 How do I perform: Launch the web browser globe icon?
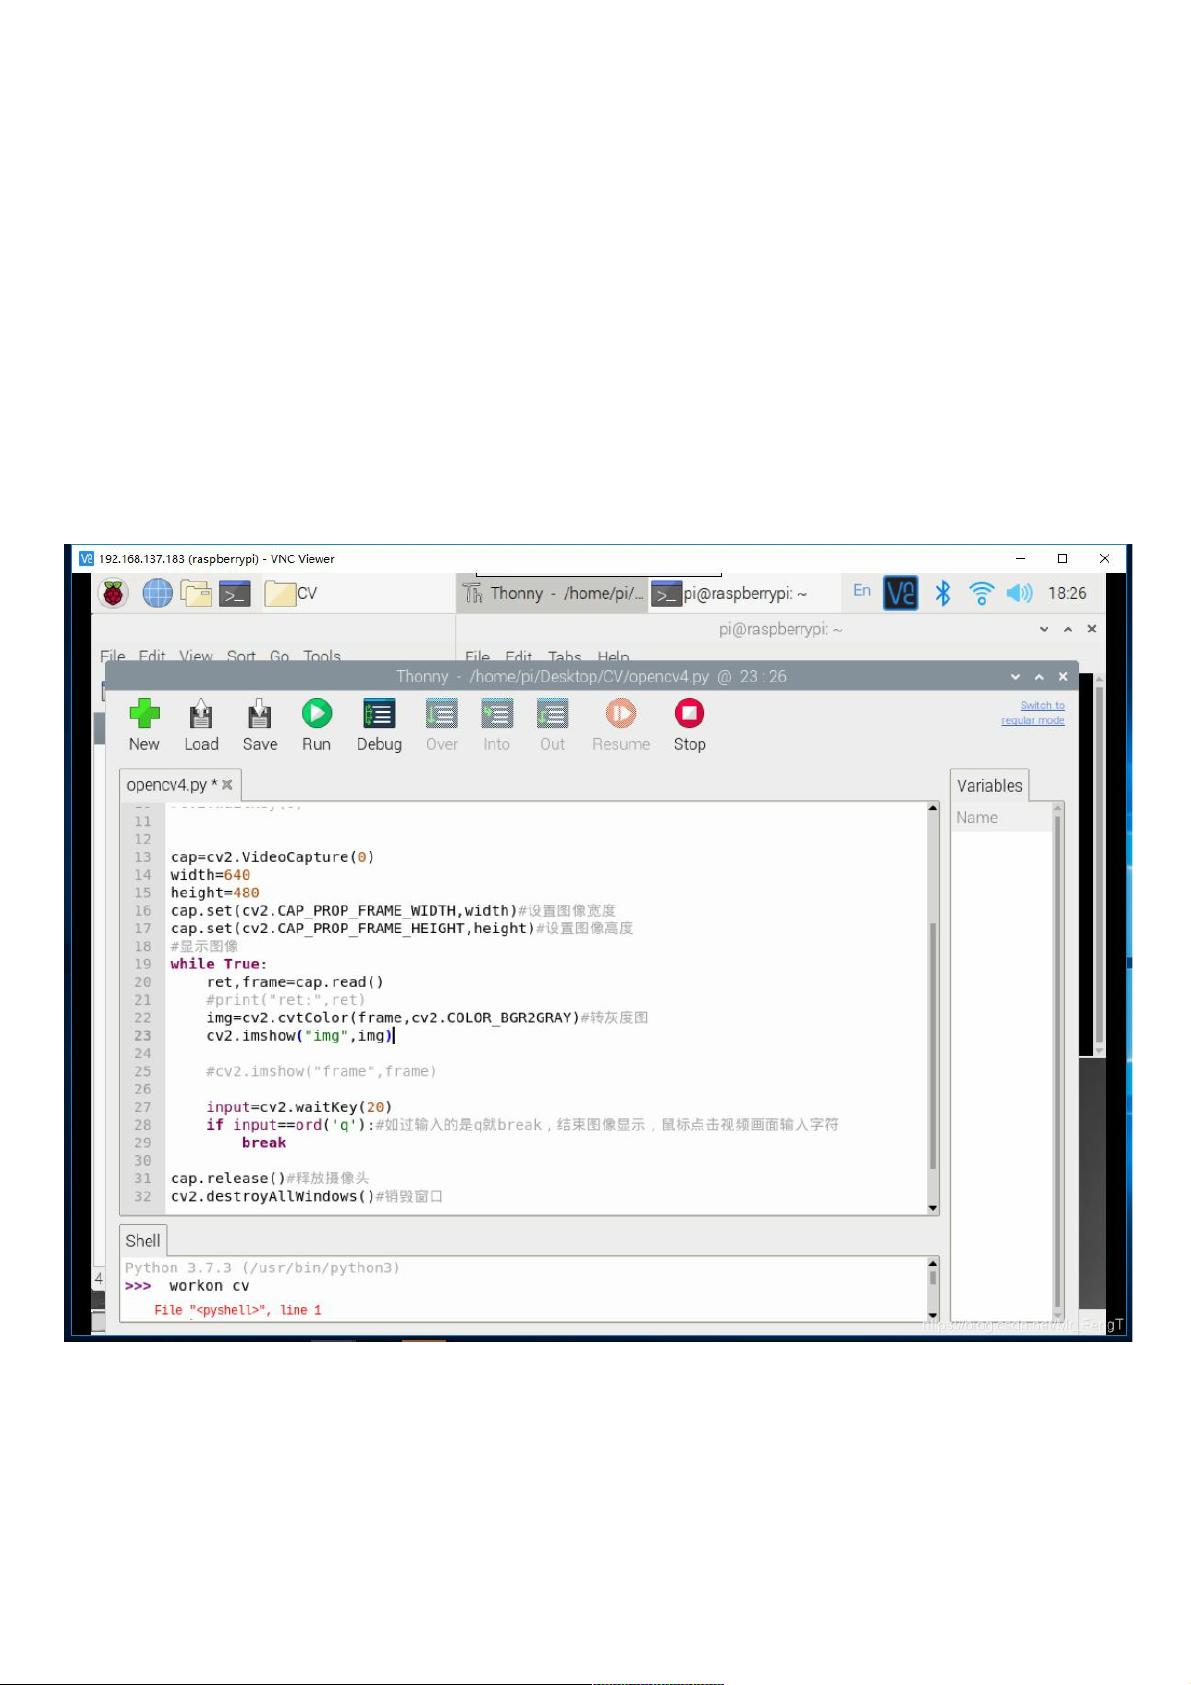(157, 593)
